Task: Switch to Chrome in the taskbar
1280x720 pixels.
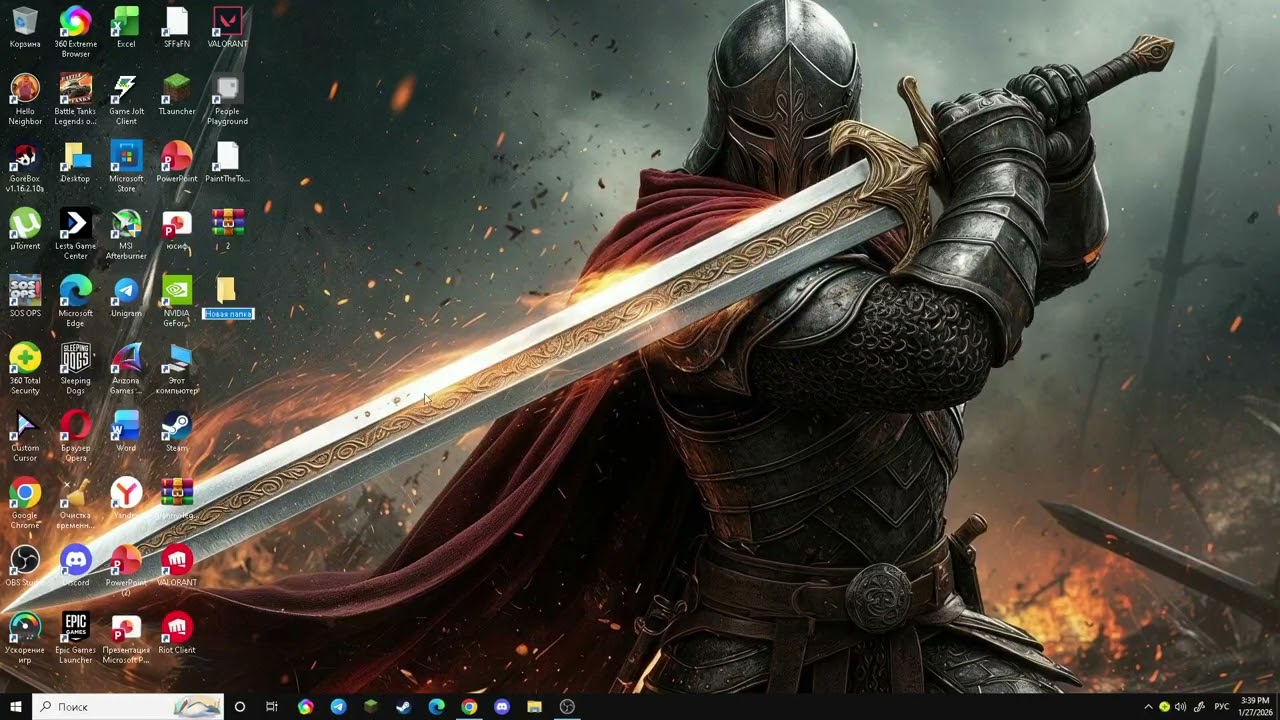Action: pos(469,706)
